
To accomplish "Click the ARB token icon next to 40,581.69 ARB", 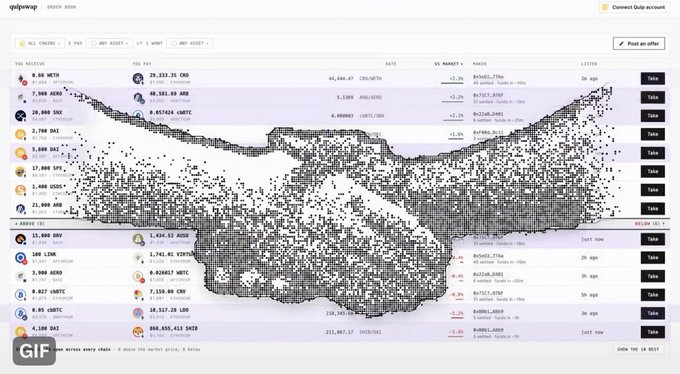I will [x=138, y=97].
